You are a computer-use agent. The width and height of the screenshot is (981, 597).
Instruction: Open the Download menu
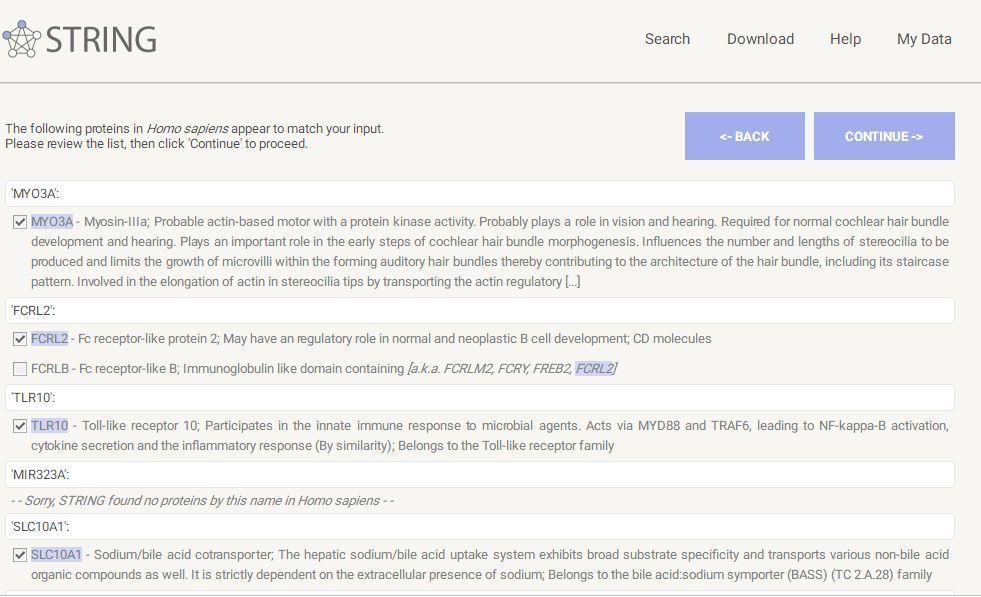[x=760, y=39]
